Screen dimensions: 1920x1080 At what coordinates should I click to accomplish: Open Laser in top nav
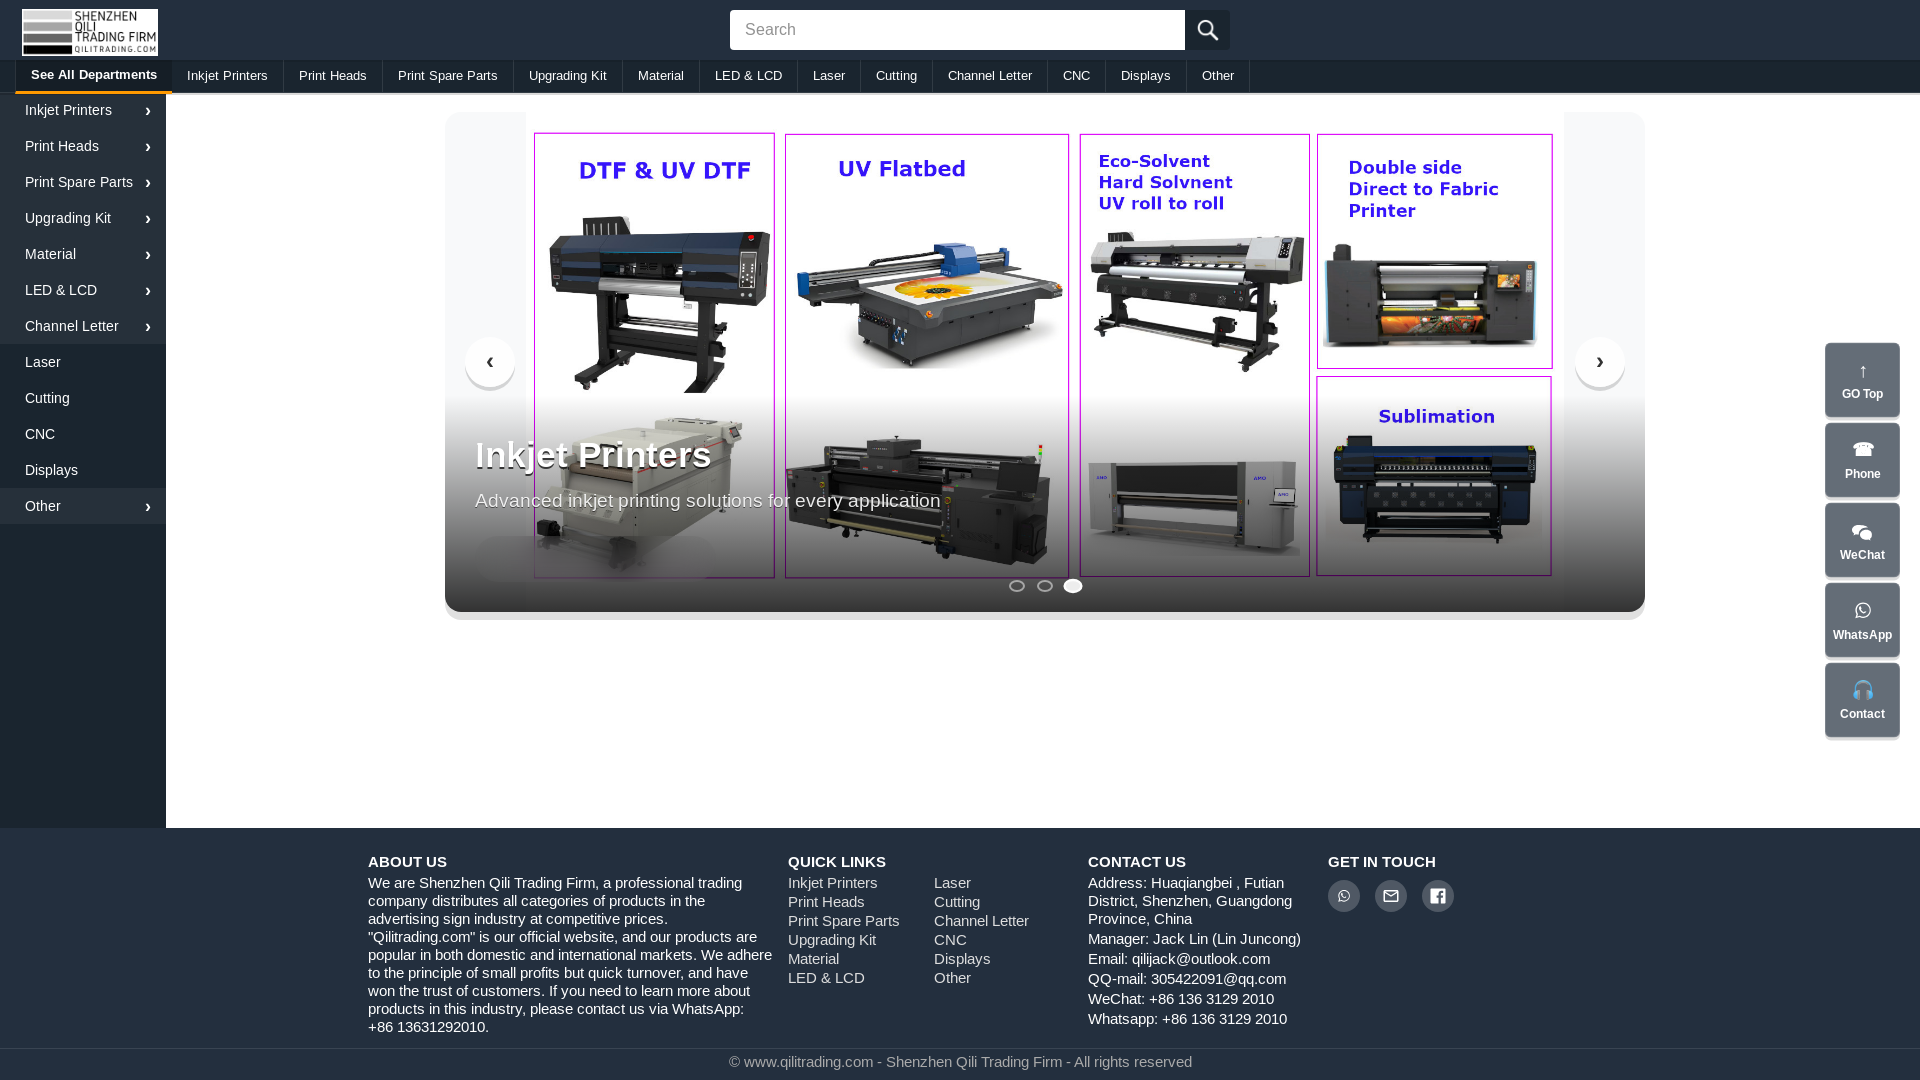(829, 76)
